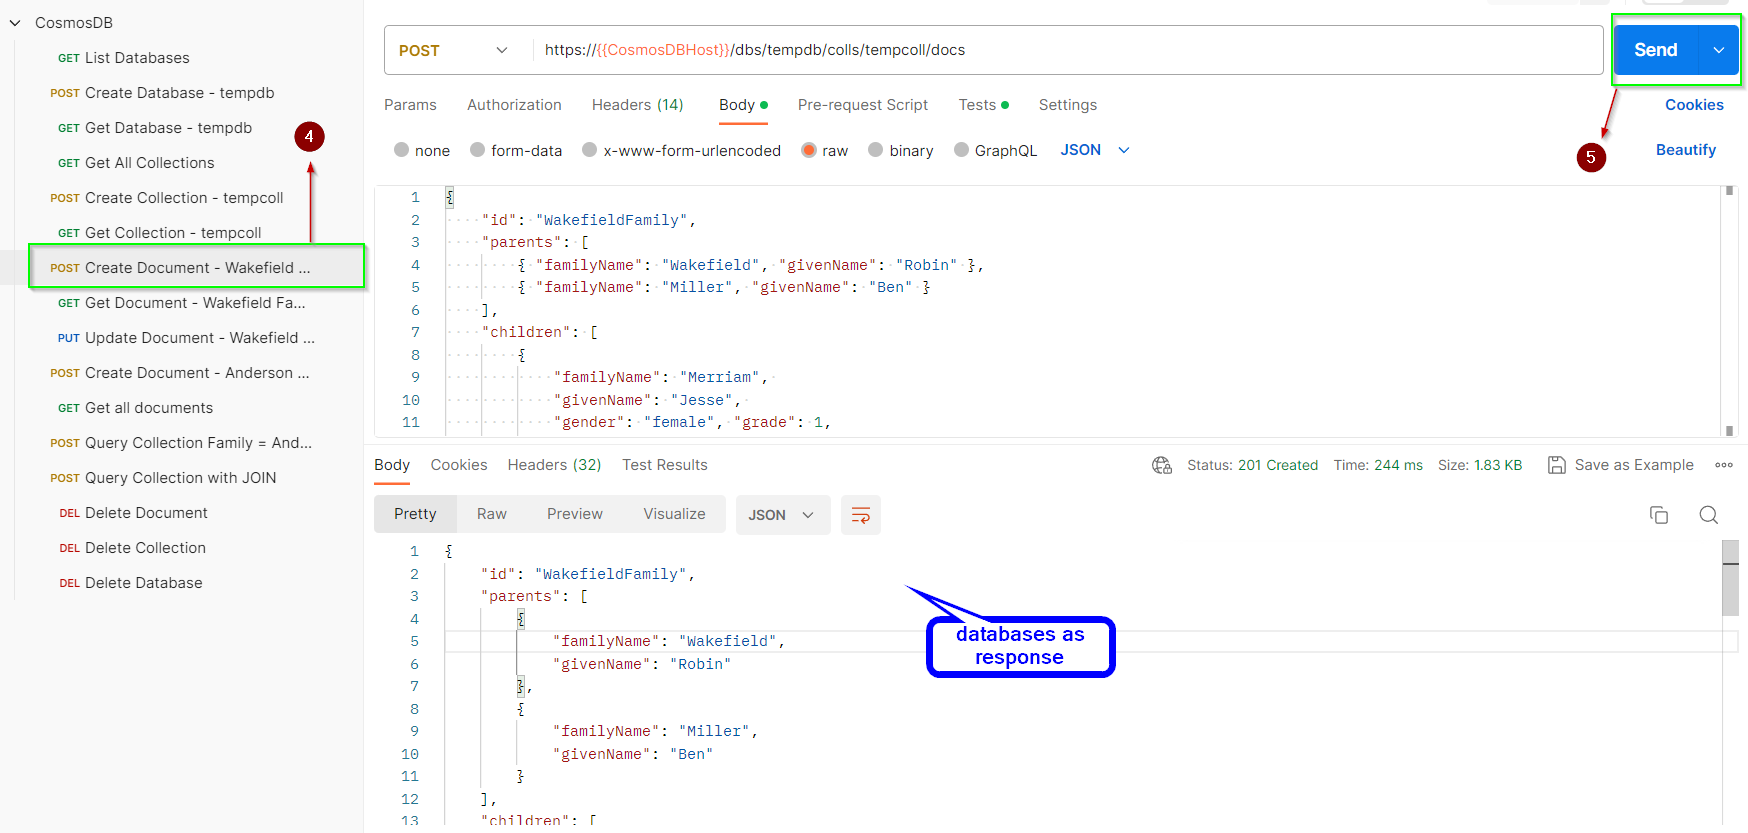The image size is (1748, 833).
Task: Copy the response body to clipboard
Action: (x=1659, y=515)
